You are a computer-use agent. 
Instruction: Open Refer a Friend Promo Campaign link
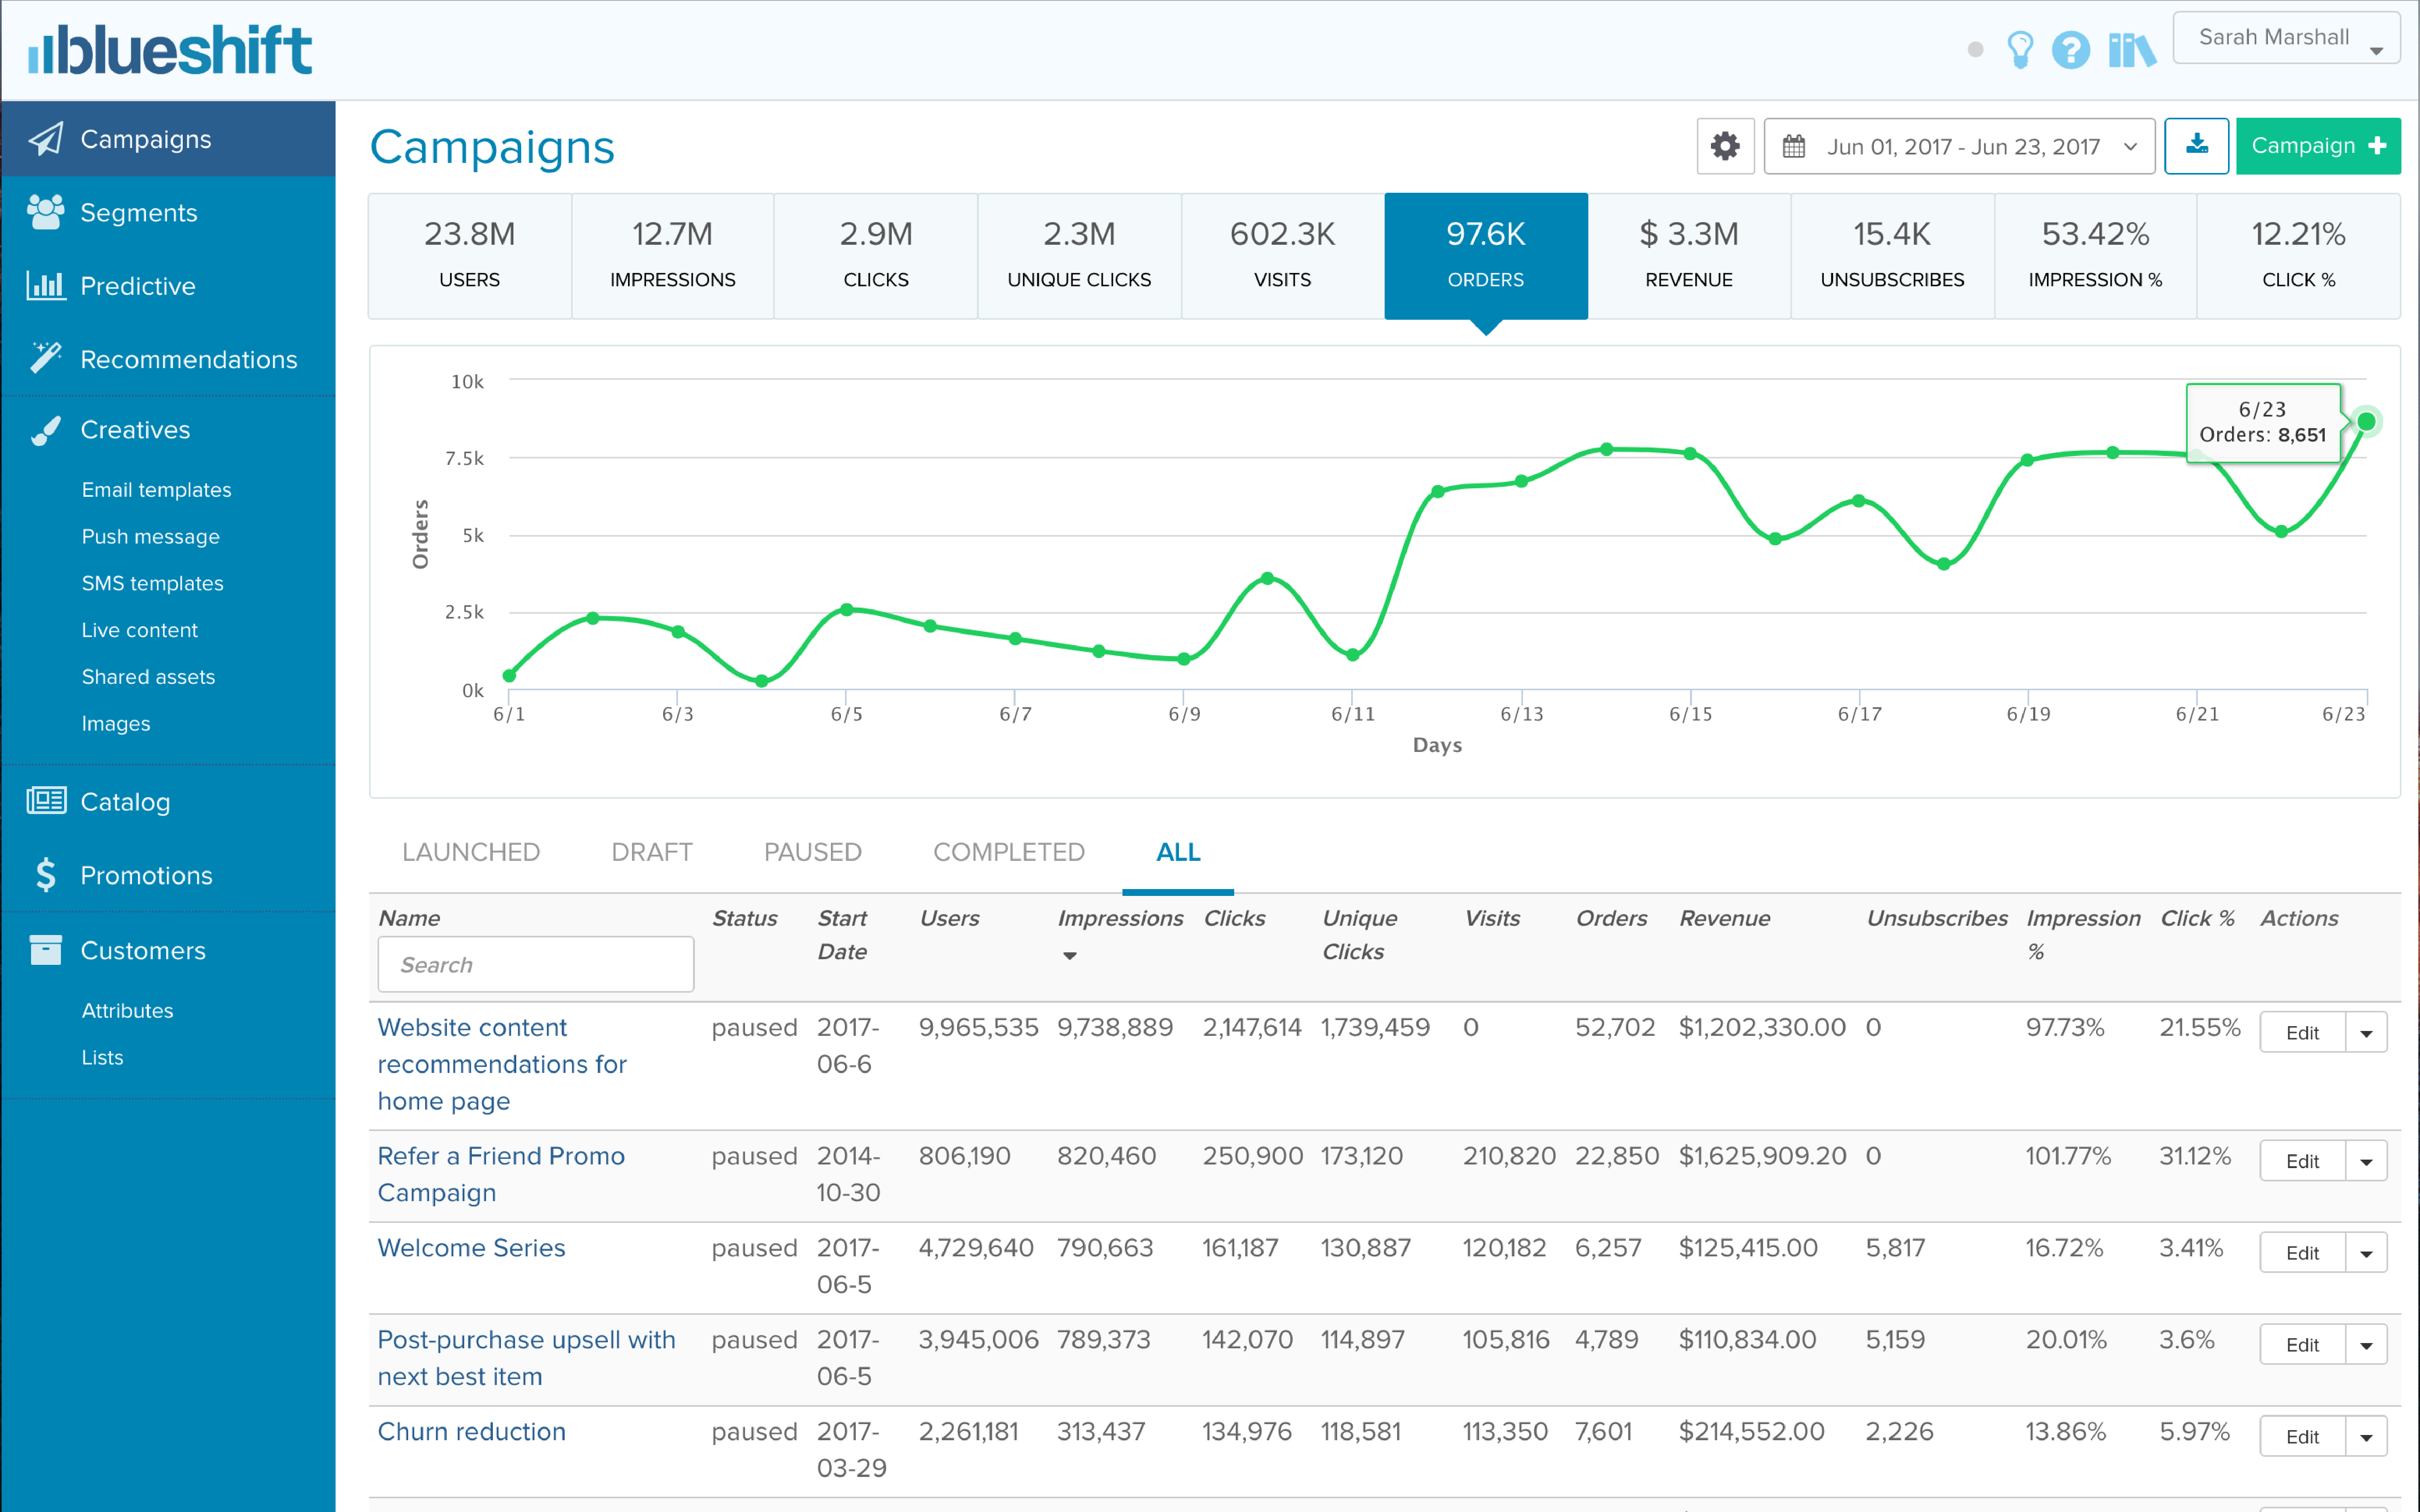click(501, 1174)
